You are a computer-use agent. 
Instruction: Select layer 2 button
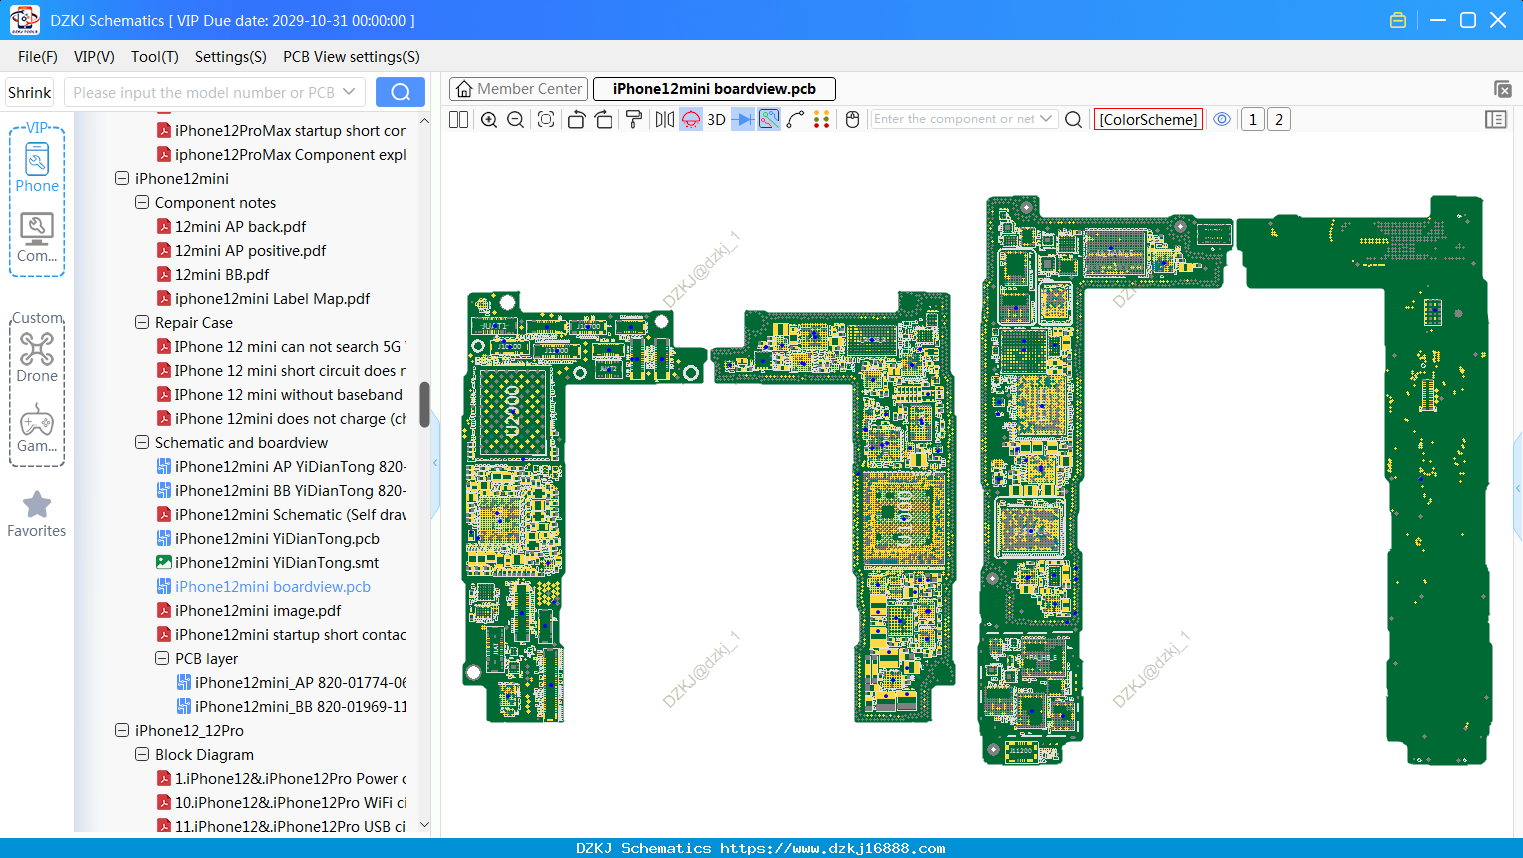tap(1279, 119)
